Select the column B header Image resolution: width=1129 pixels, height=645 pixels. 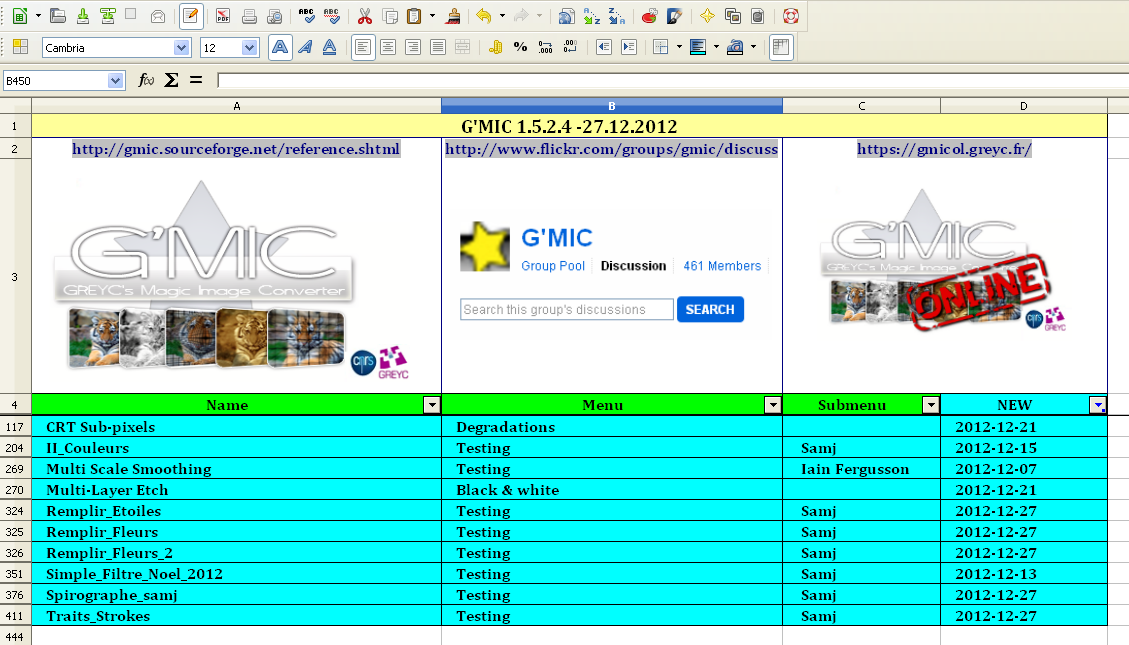pyautogui.click(x=611, y=106)
